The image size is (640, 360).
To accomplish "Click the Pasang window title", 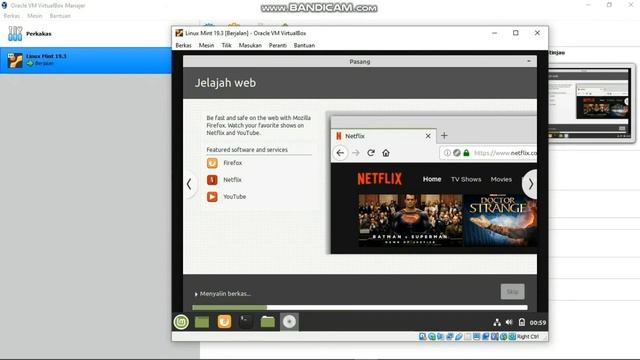I will click(x=360, y=62).
